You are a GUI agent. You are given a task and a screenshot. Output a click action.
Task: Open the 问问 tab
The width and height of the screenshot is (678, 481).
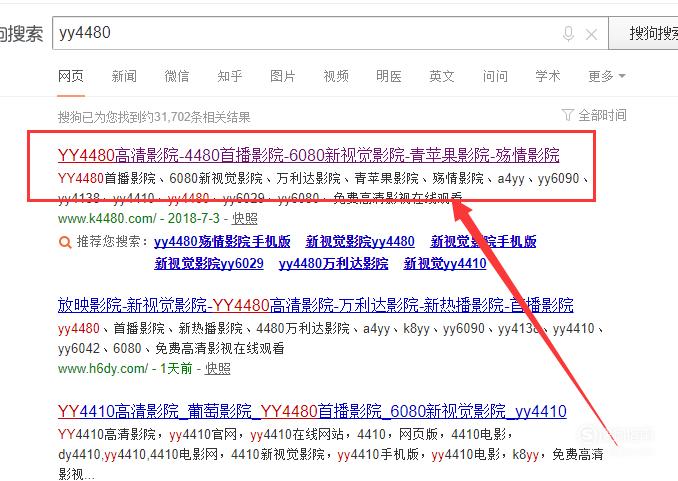click(x=495, y=76)
